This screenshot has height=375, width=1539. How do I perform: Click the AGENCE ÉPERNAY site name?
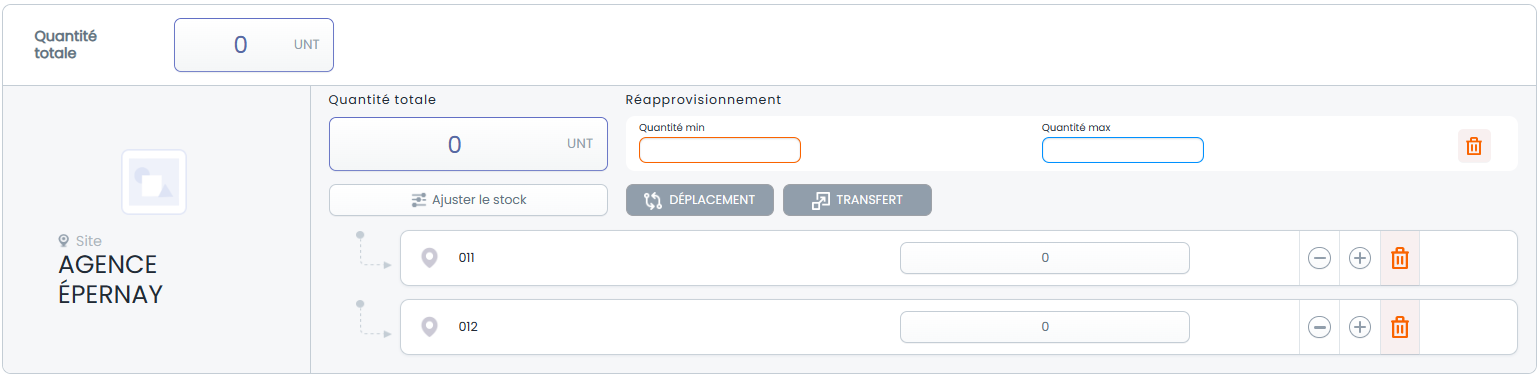click(x=110, y=280)
